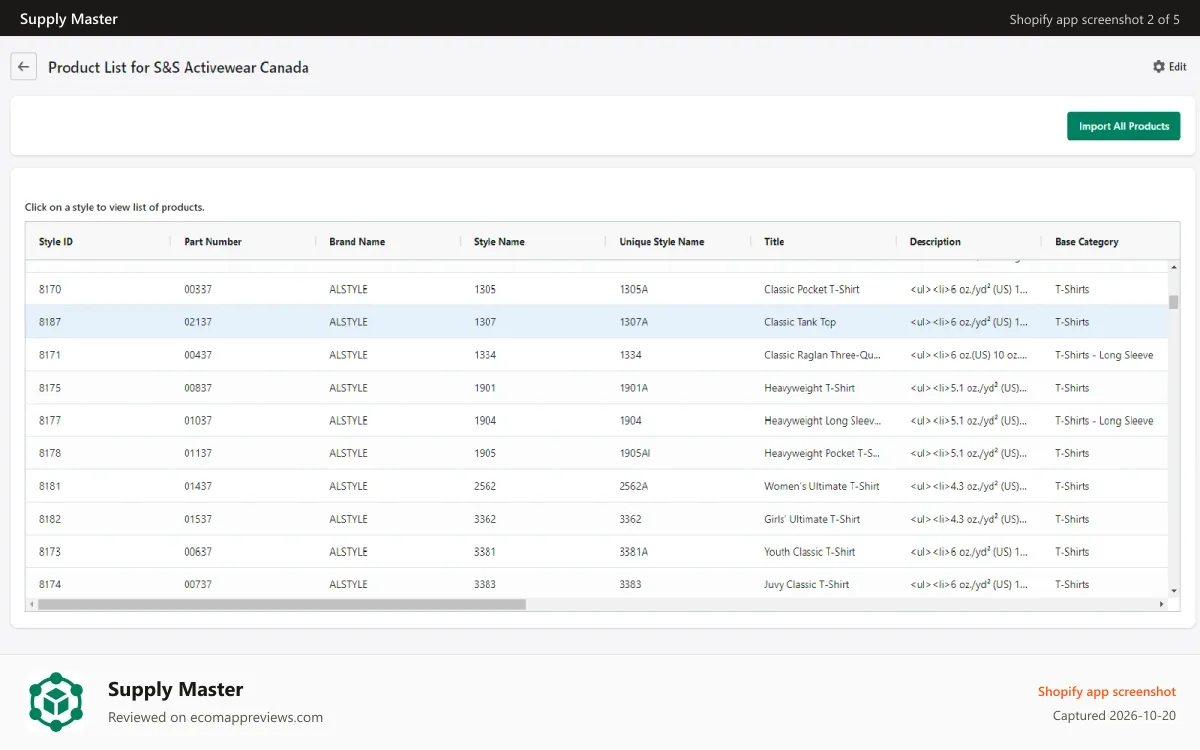Click the Women's Ultimate T-Shirt title
1200x750 pixels.
click(x=822, y=486)
